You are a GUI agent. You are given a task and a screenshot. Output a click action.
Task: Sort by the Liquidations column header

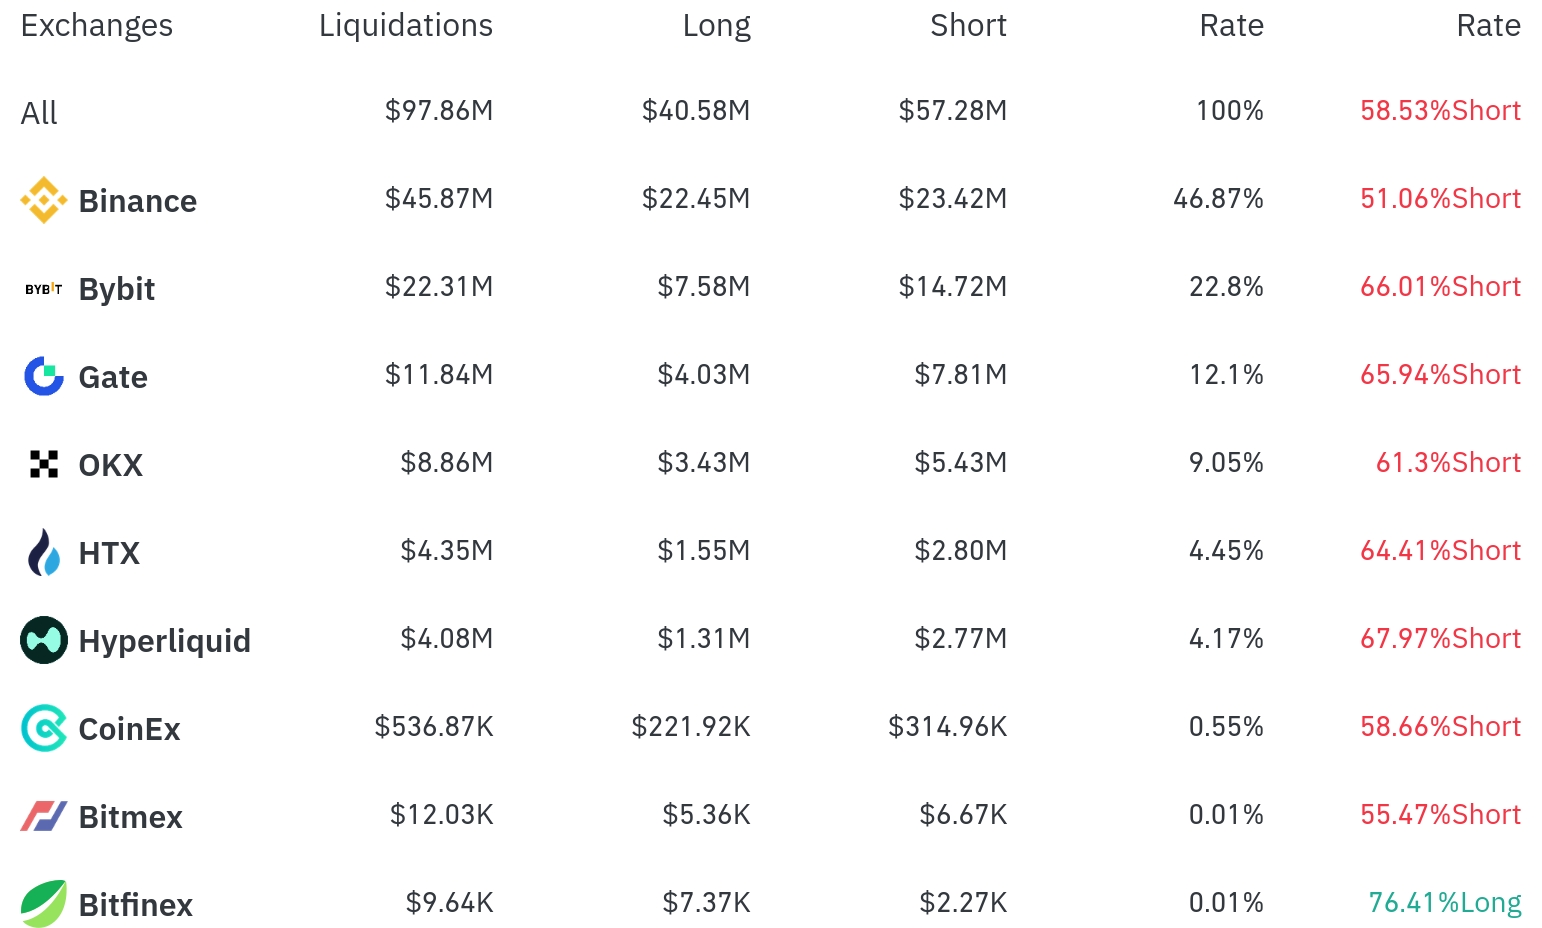[x=405, y=25]
